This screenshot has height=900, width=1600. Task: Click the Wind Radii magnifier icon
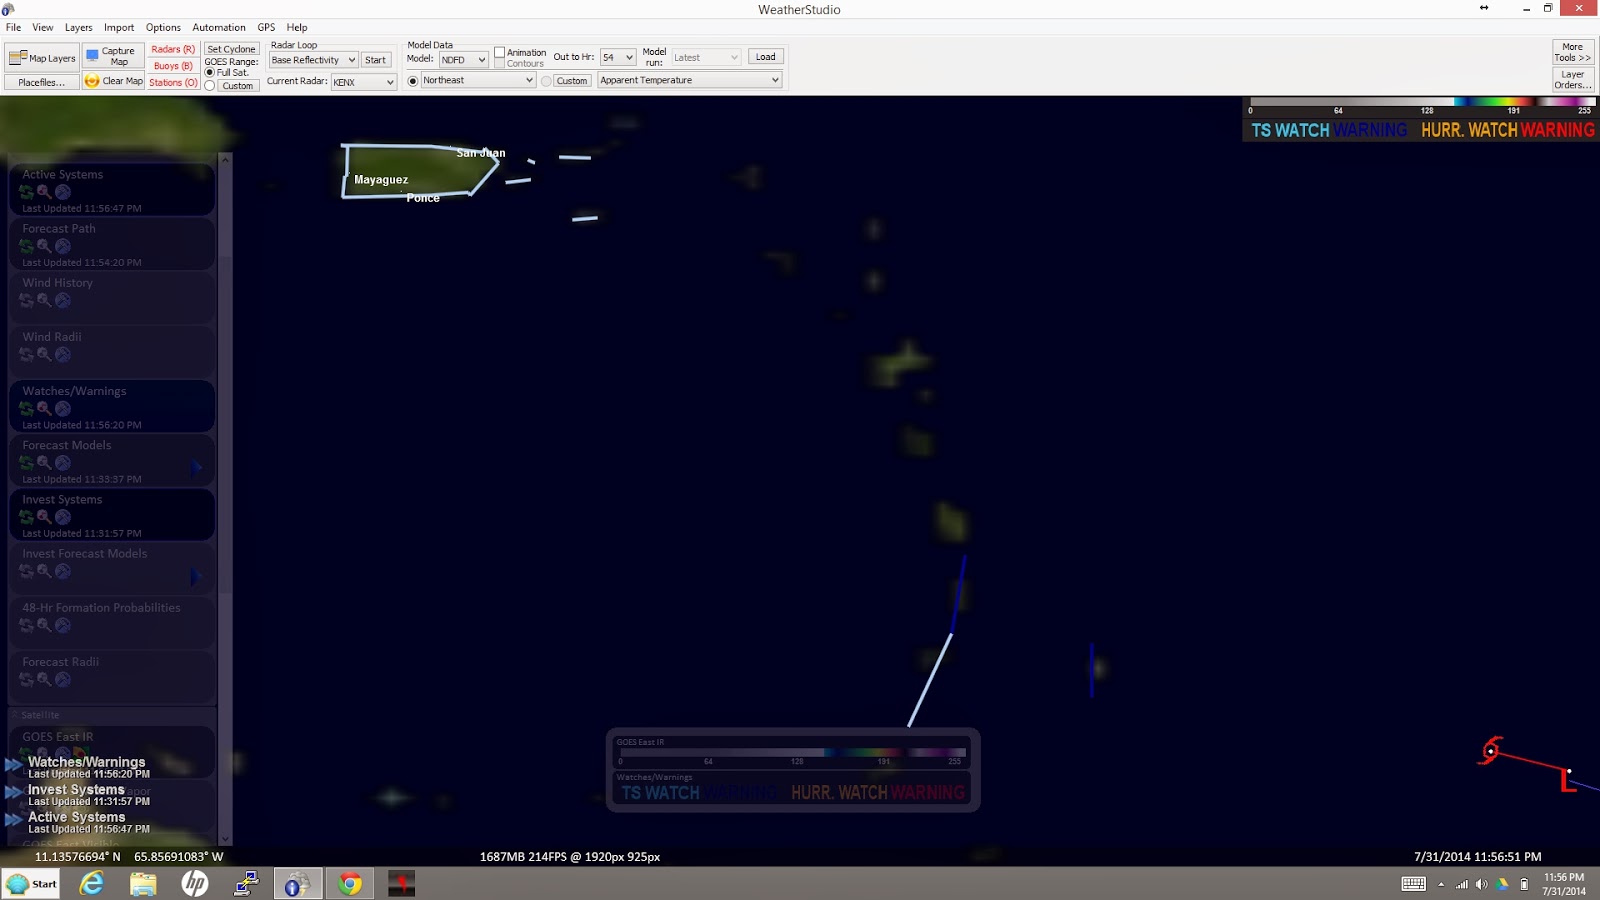click(x=44, y=354)
